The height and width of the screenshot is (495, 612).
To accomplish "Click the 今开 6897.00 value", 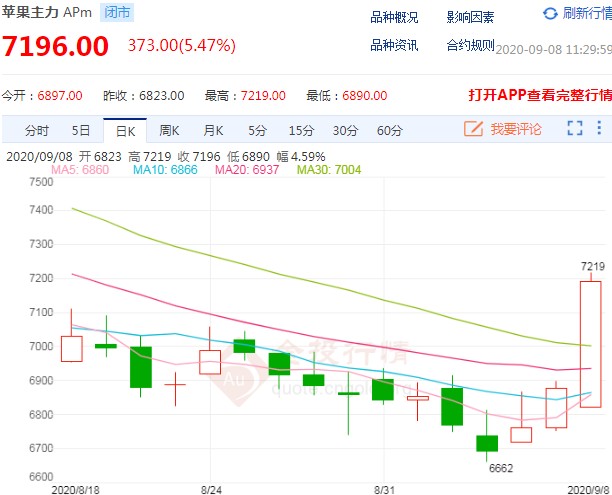I will coord(60,96).
